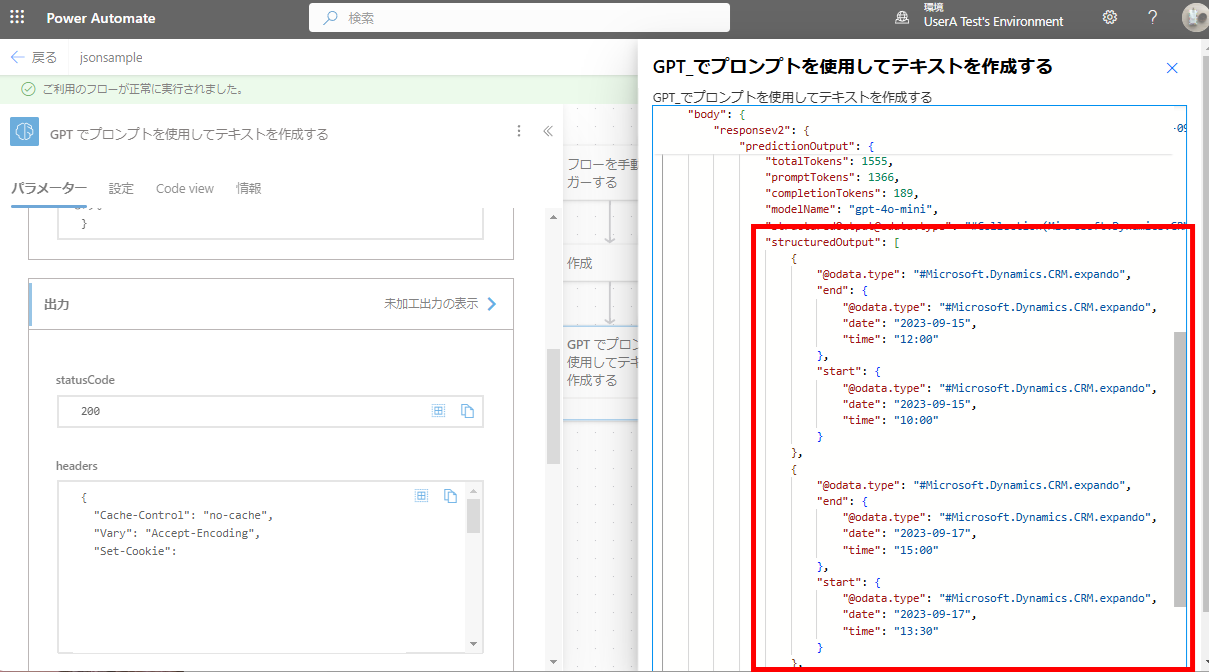Switch statusCode output to table view

[x=439, y=410]
